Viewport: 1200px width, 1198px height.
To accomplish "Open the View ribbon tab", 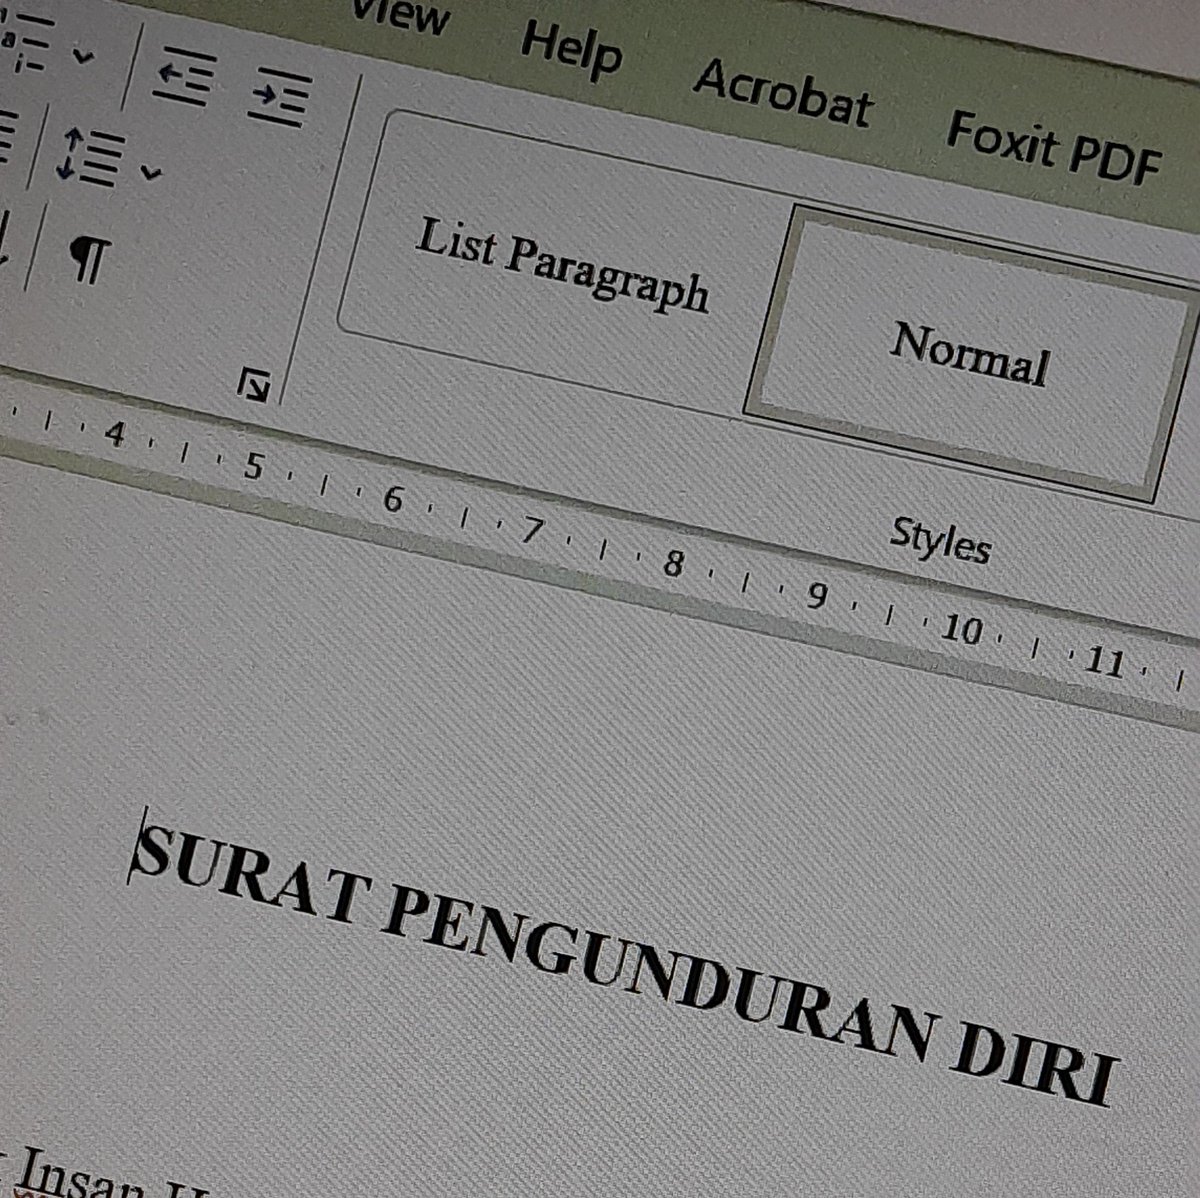I will pyautogui.click(x=401, y=16).
